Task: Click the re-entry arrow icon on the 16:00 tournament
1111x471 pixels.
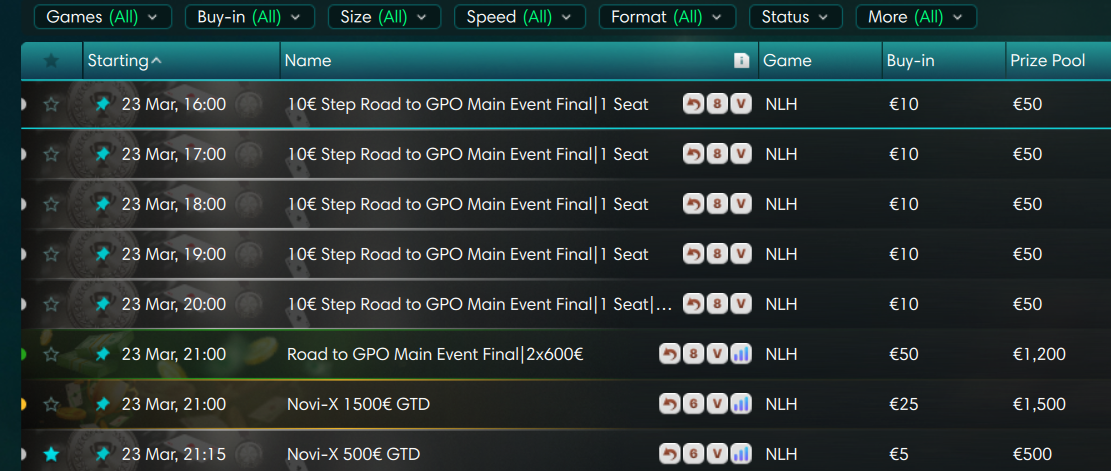Action: [x=693, y=104]
